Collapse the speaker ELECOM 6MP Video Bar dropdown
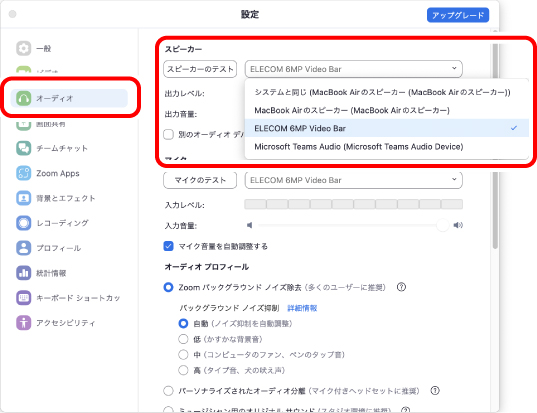537x413 pixels. pos(353,69)
